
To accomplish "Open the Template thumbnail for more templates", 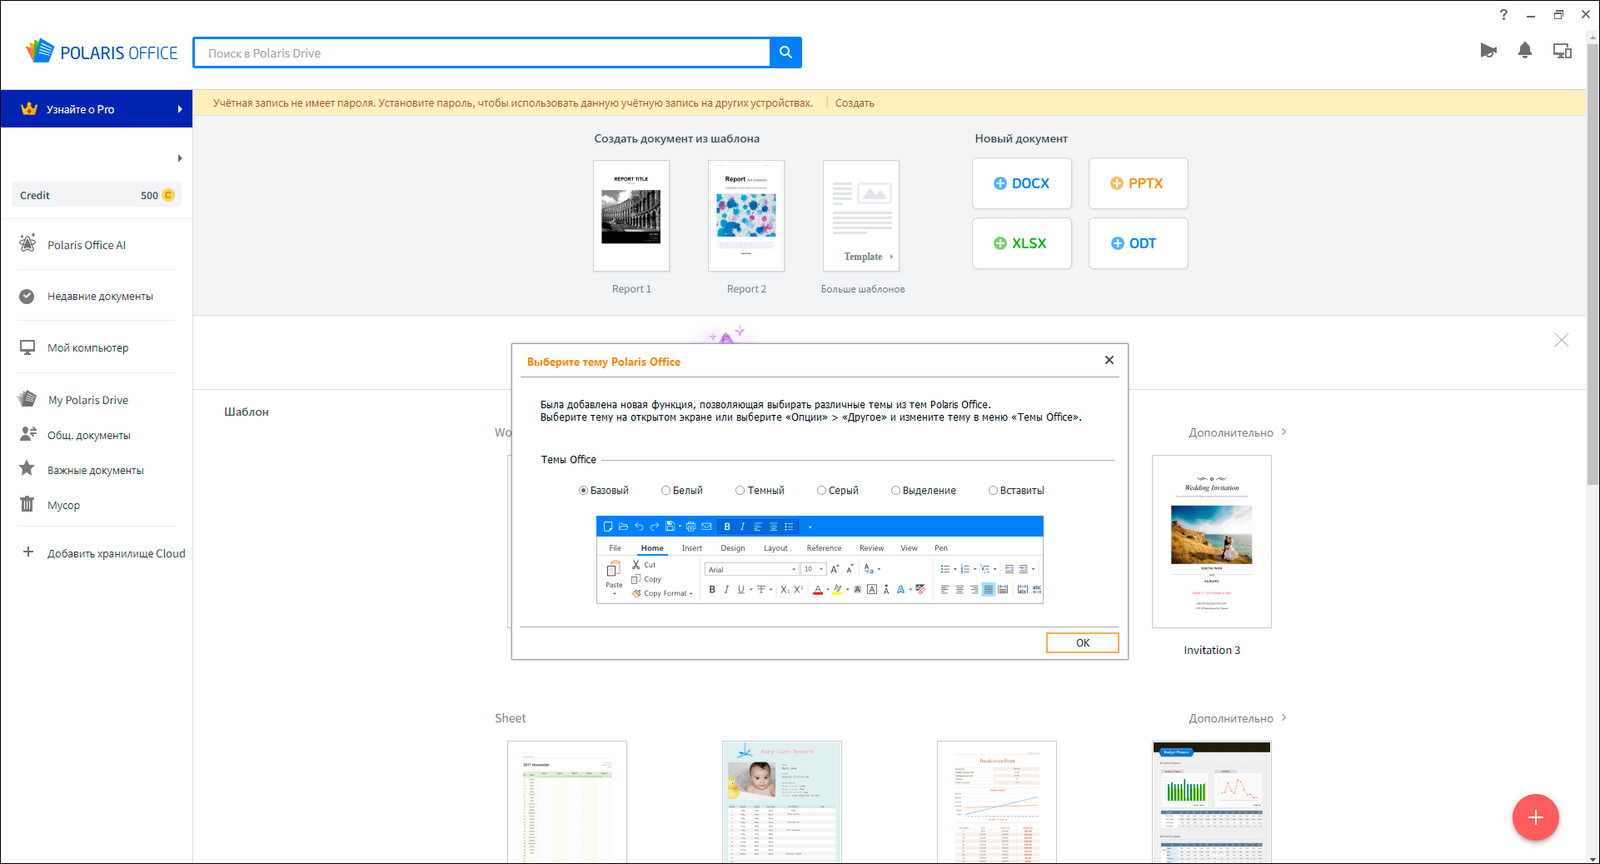I will (x=861, y=216).
